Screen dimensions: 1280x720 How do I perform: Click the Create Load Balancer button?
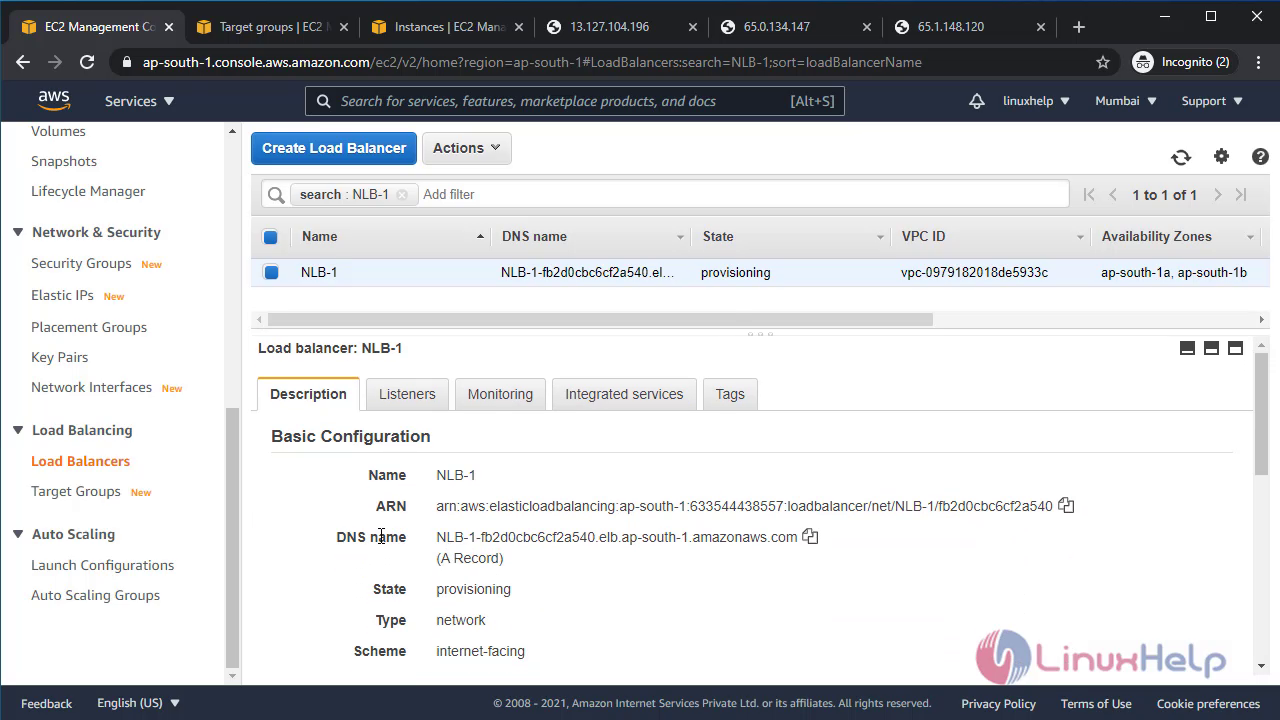(x=334, y=148)
